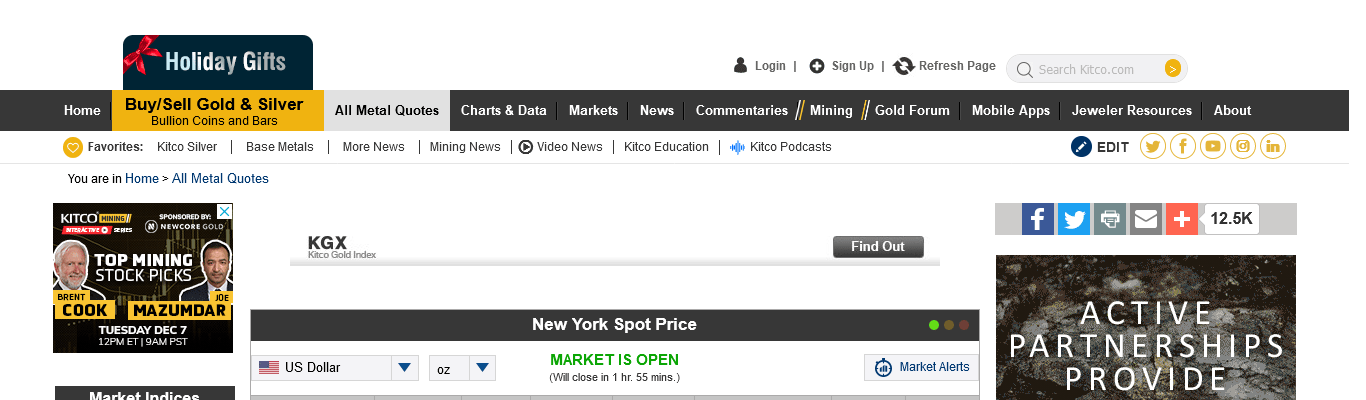Select the middle olive dot indicator
Screen dimensions: 1366x400
tap(949, 325)
